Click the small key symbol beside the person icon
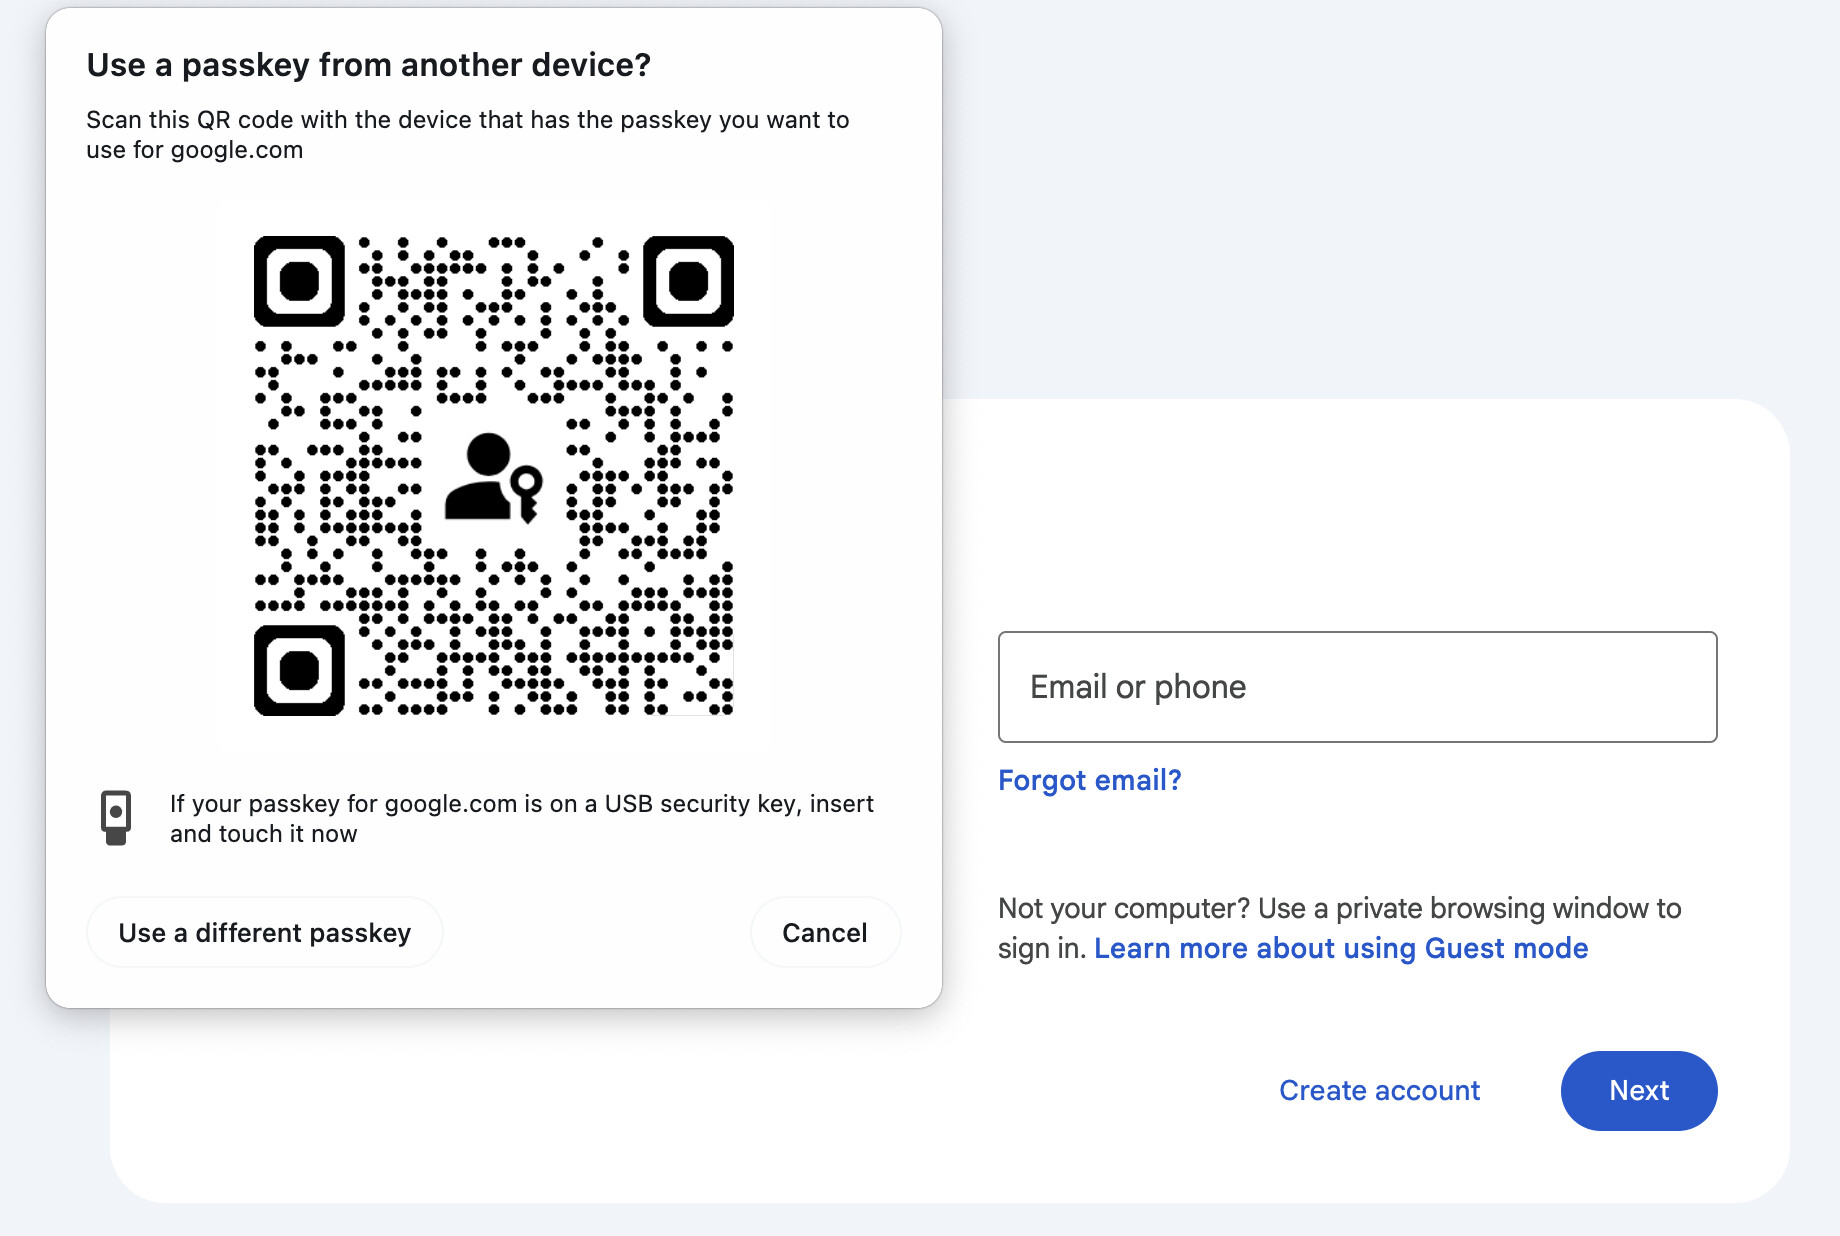This screenshot has height=1236, width=1840. [x=527, y=492]
